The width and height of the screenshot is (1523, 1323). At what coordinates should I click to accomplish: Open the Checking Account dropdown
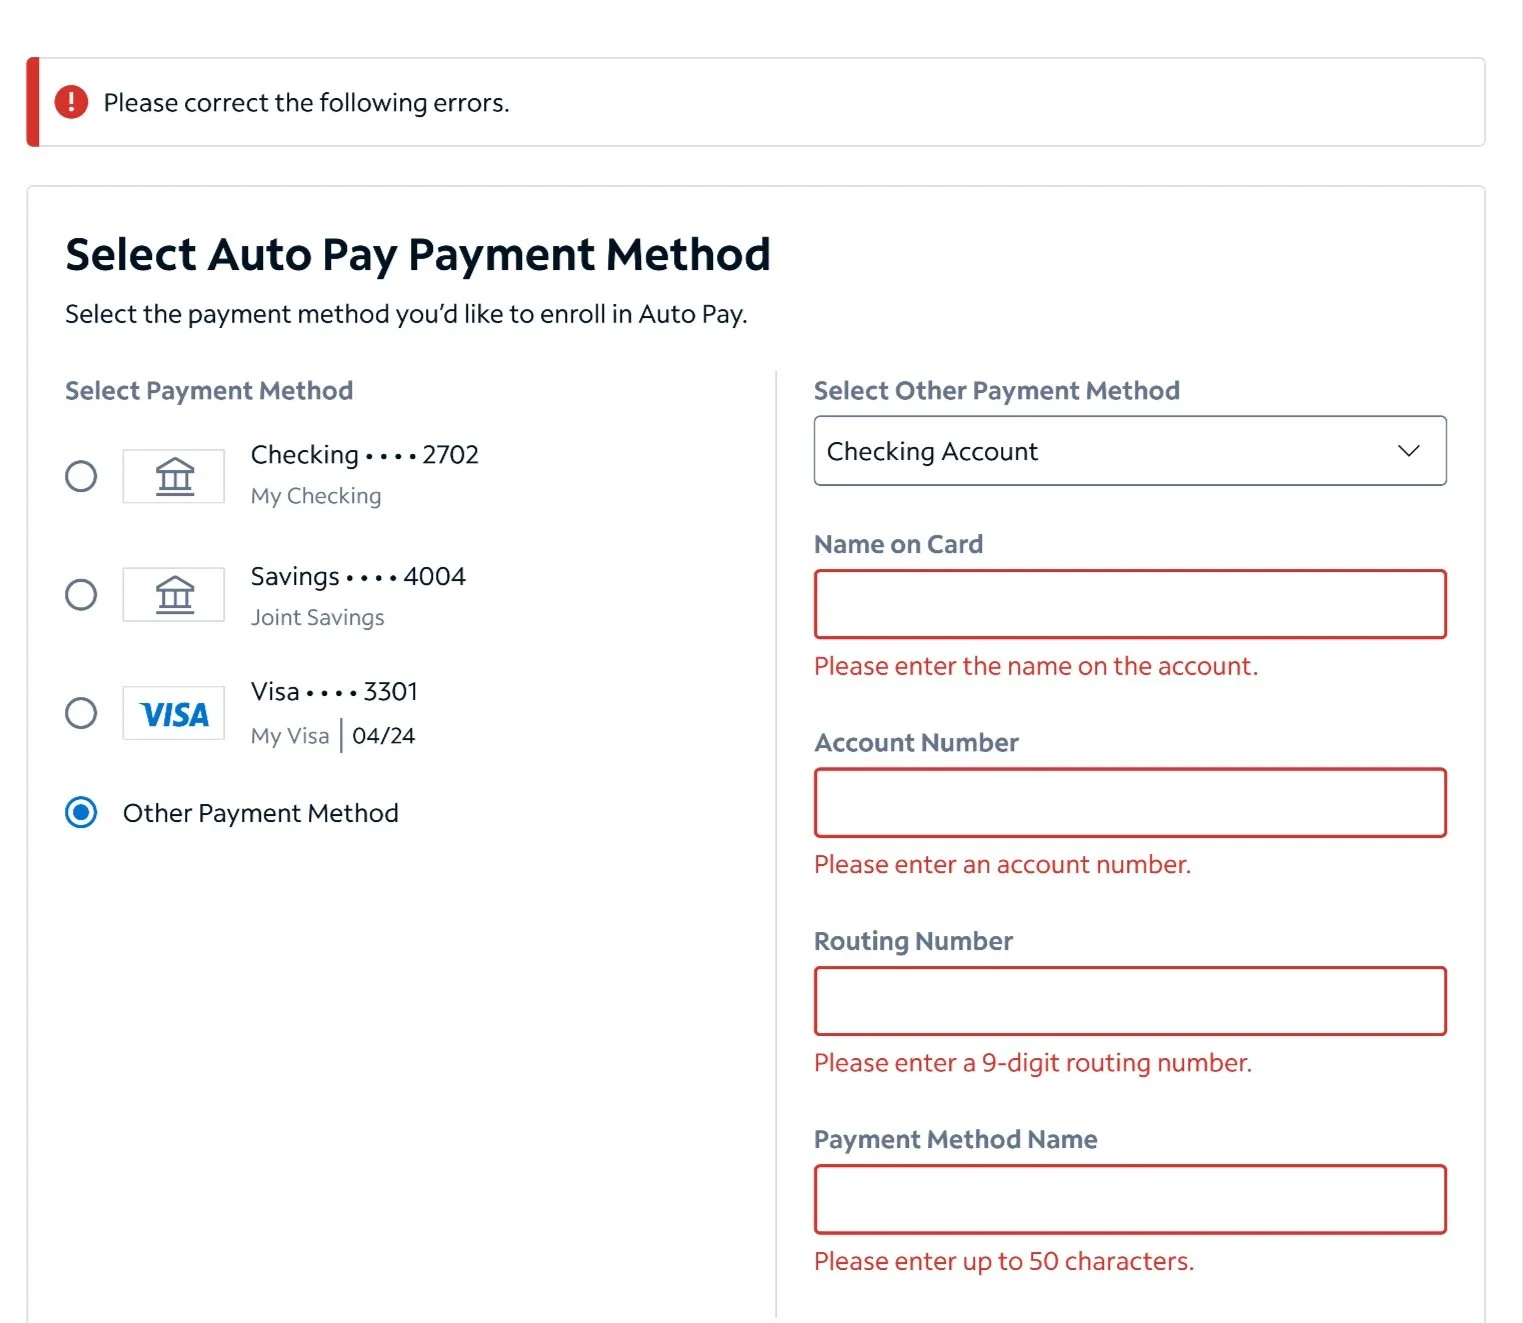(1130, 451)
